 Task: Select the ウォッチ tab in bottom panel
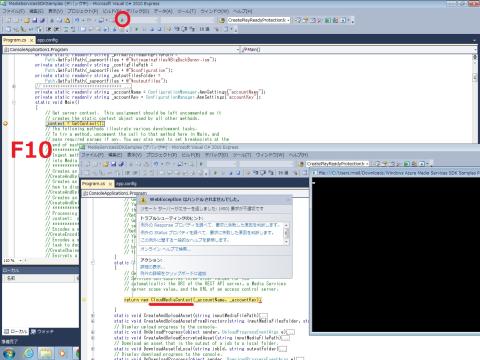[x=42, y=332]
